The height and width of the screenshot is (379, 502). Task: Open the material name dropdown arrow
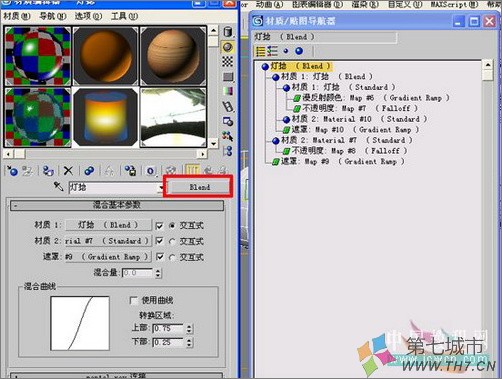pyautogui.click(x=161, y=188)
